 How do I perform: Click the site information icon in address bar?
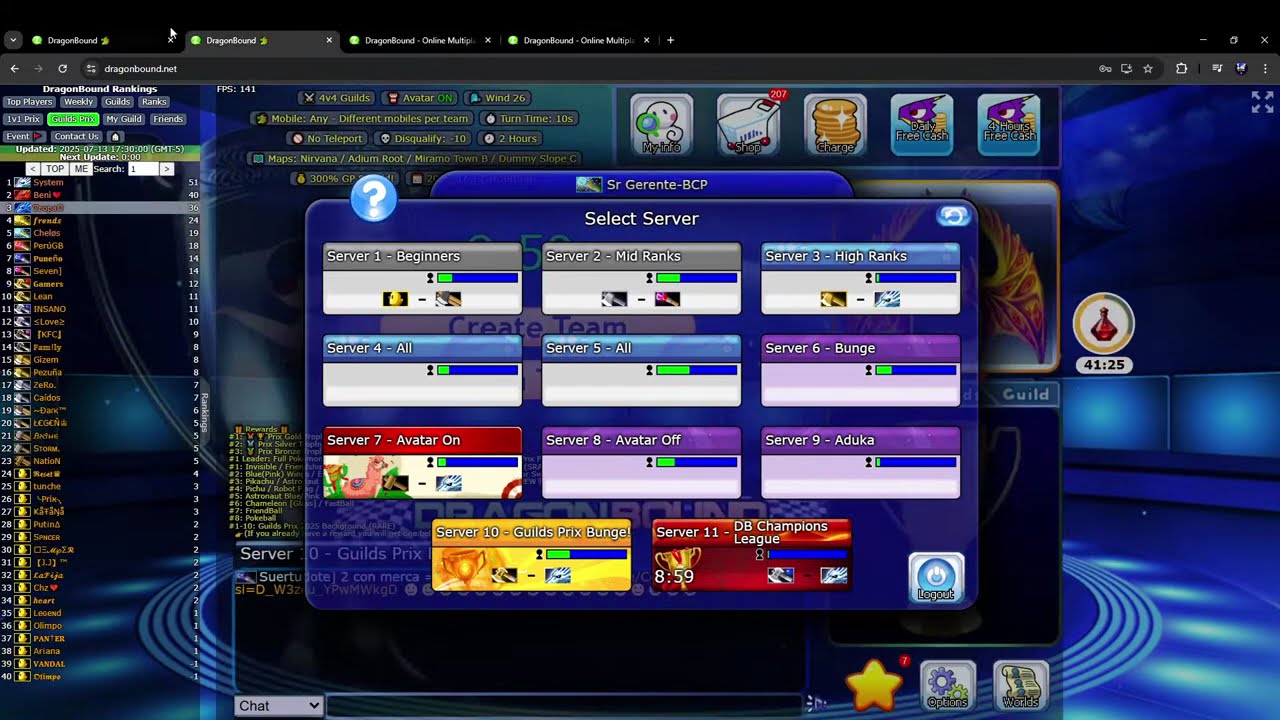pyautogui.click(x=91, y=68)
